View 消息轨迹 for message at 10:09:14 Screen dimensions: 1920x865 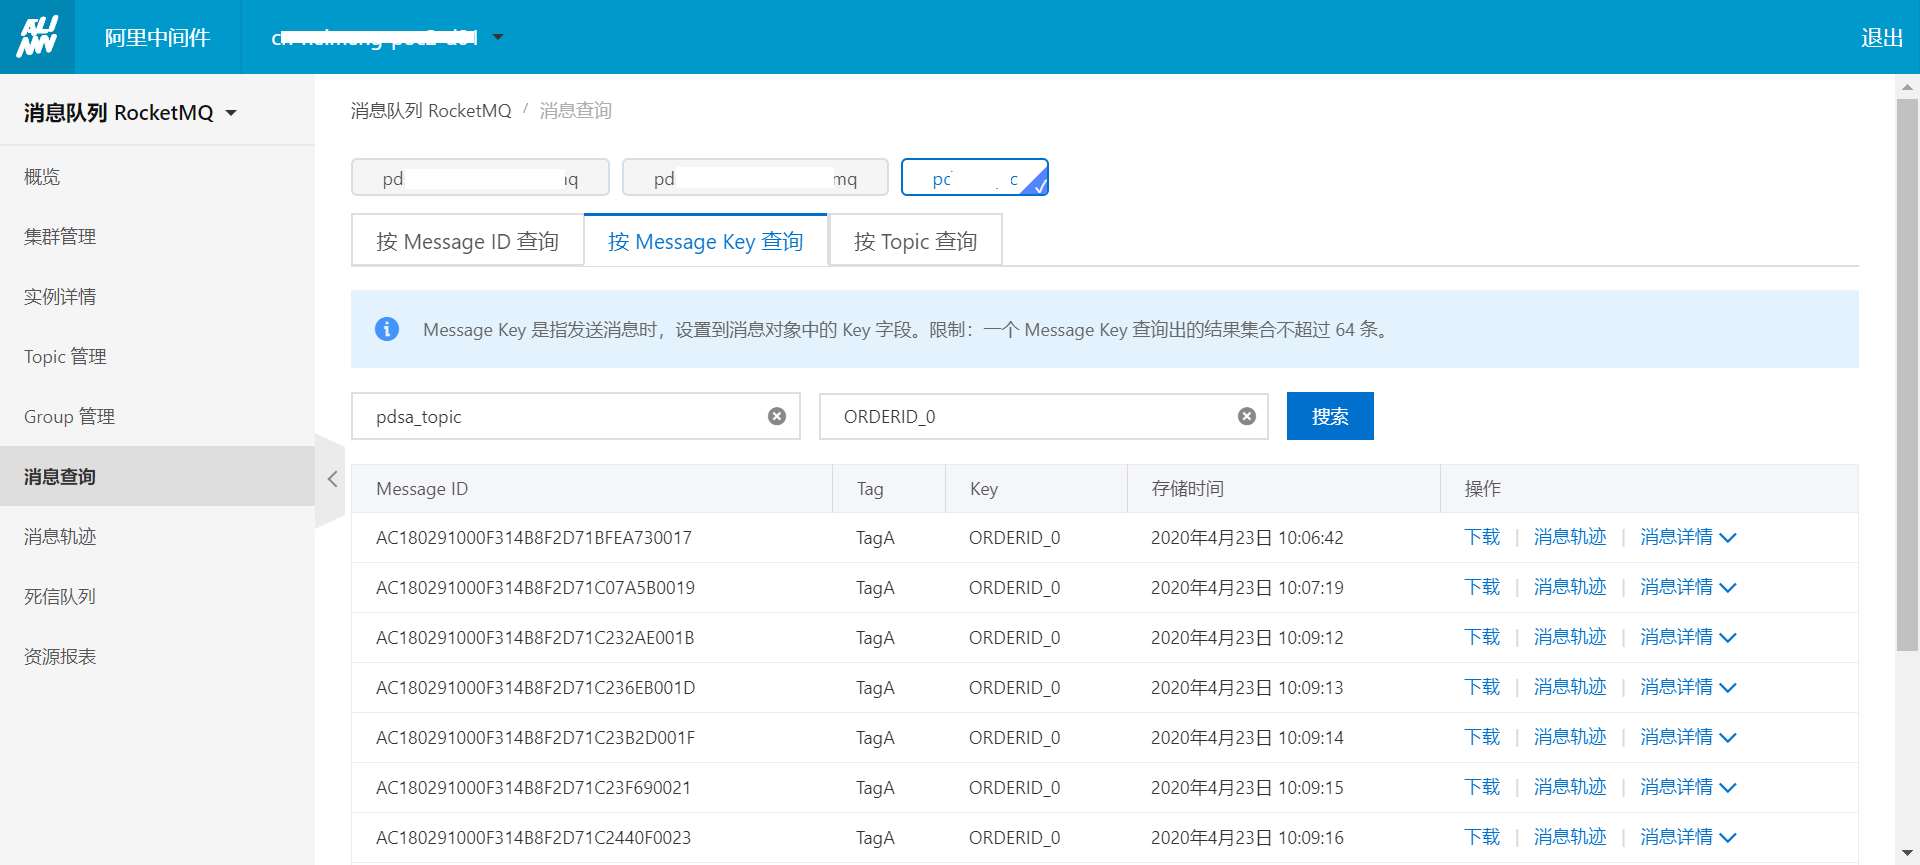(1570, 737)
